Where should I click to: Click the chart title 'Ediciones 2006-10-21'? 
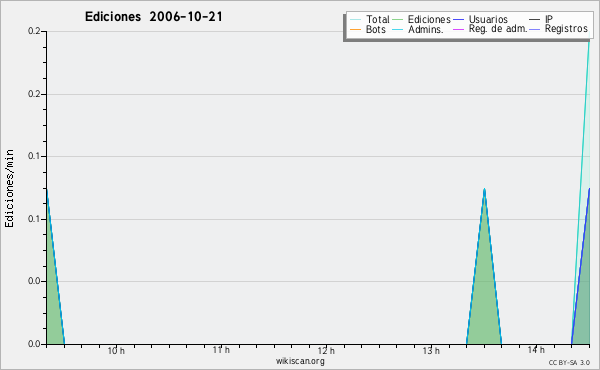[153, 17]
